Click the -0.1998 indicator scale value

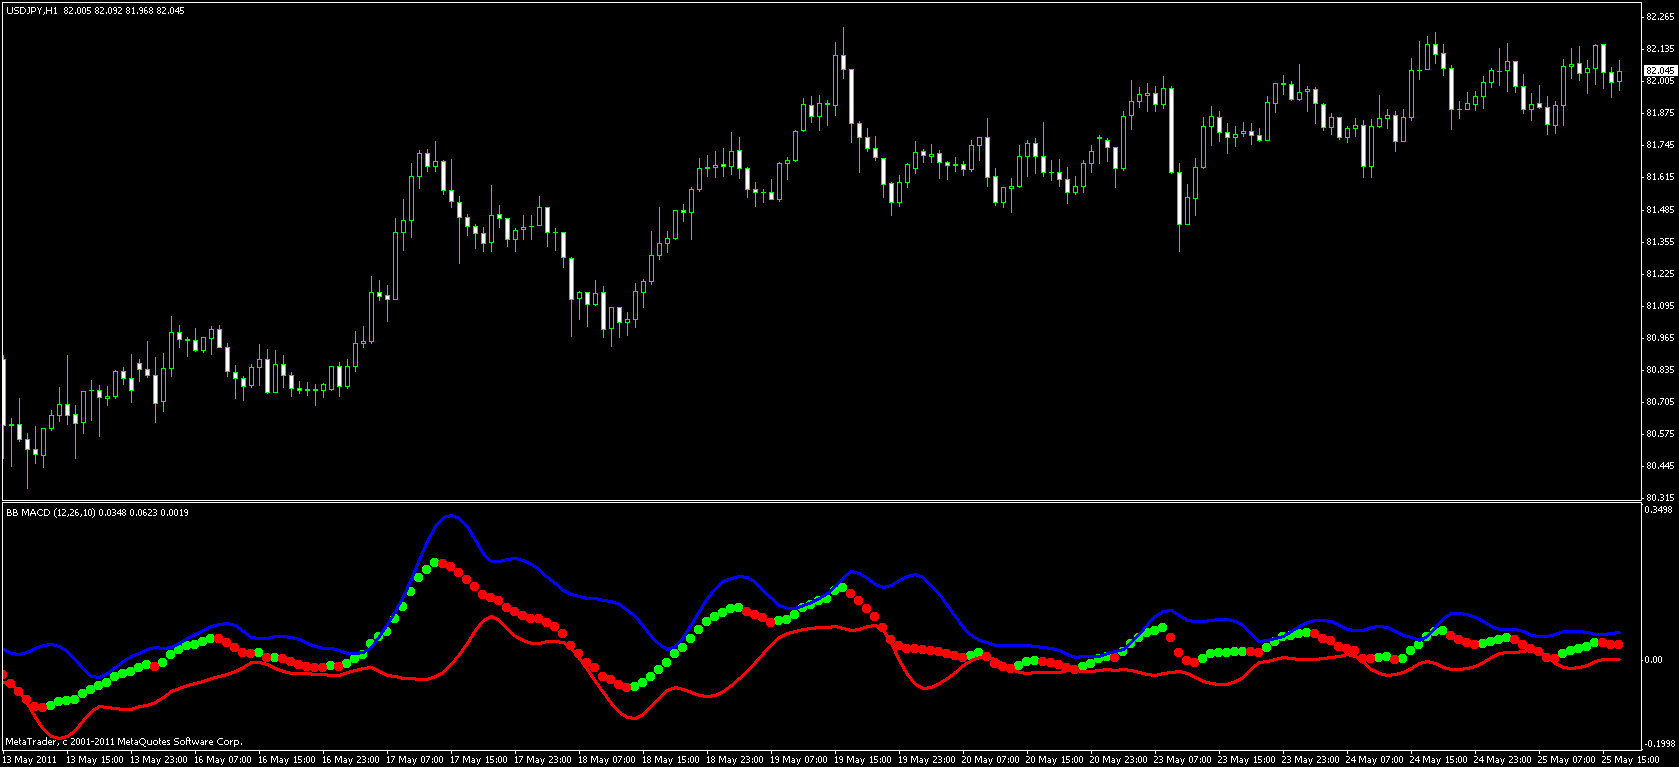pos(1659,744)
